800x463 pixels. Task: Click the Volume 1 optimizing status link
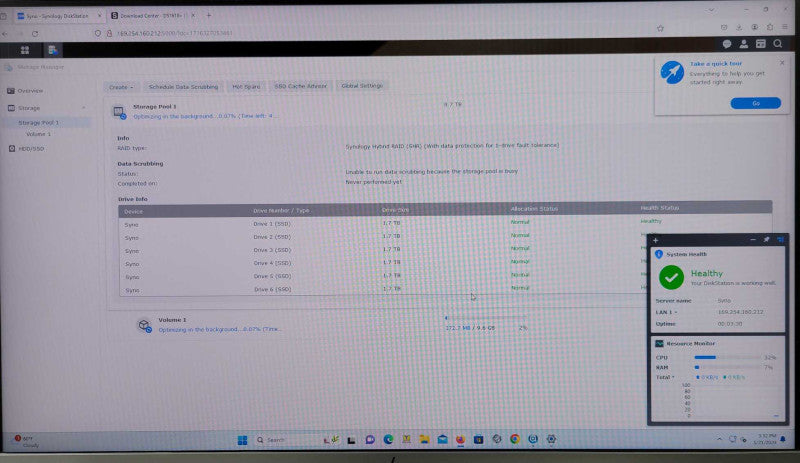pos(219,329)
